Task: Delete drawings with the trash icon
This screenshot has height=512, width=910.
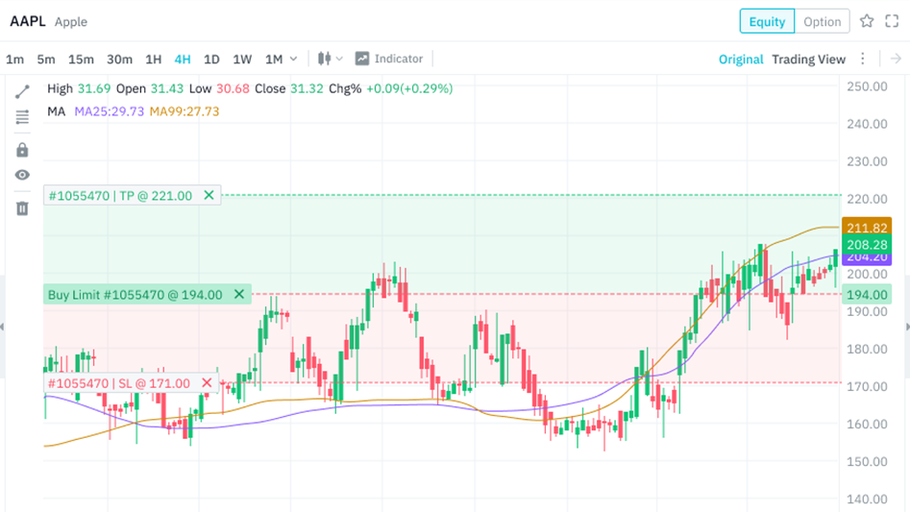Action: click(x=22, y=208)
